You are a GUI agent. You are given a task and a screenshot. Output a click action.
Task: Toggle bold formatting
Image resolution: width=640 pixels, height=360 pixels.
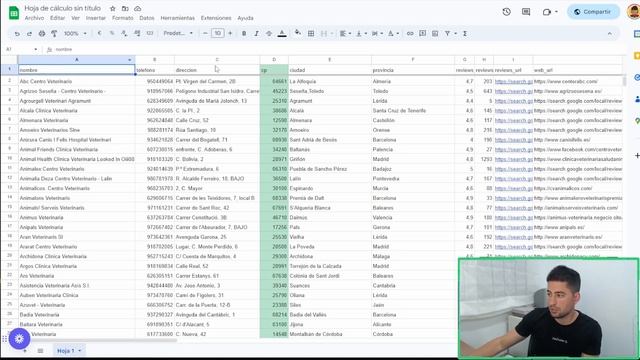(244, 33)
